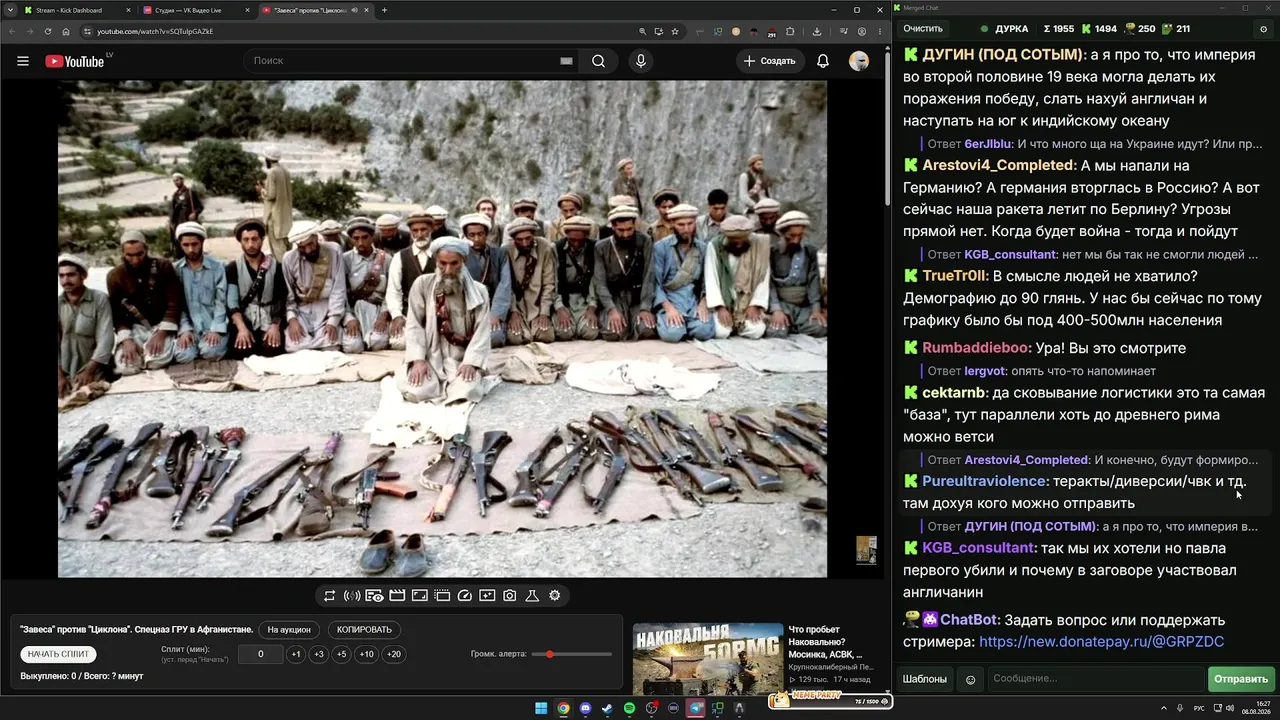Click the На аукцион button
This screenshot has height=720, width=1280.
[289, 630]
